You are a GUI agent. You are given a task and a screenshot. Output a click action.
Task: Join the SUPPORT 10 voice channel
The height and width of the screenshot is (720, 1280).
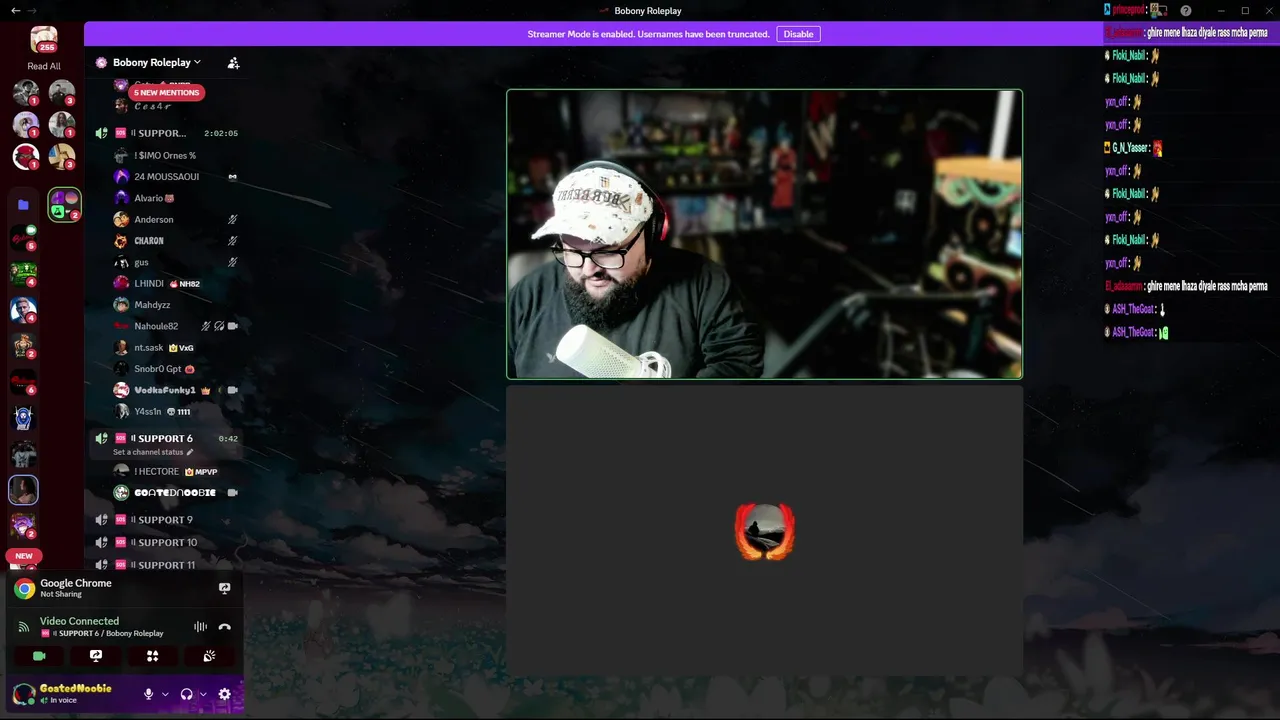[166, 542]
